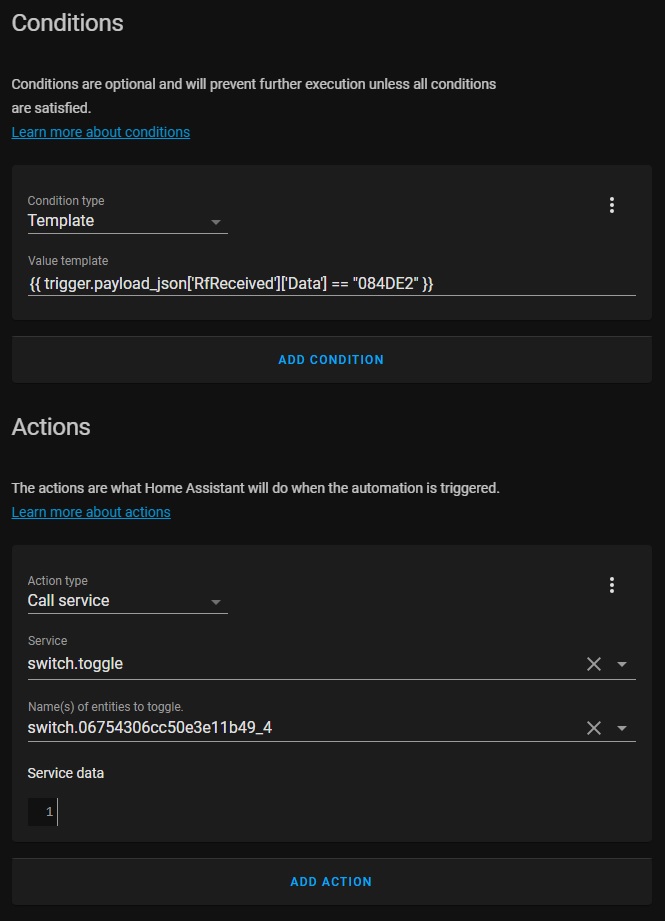Open the condition's three-dot overflow menu
This screenshot has height=921, width=665.
click(612, 205)
